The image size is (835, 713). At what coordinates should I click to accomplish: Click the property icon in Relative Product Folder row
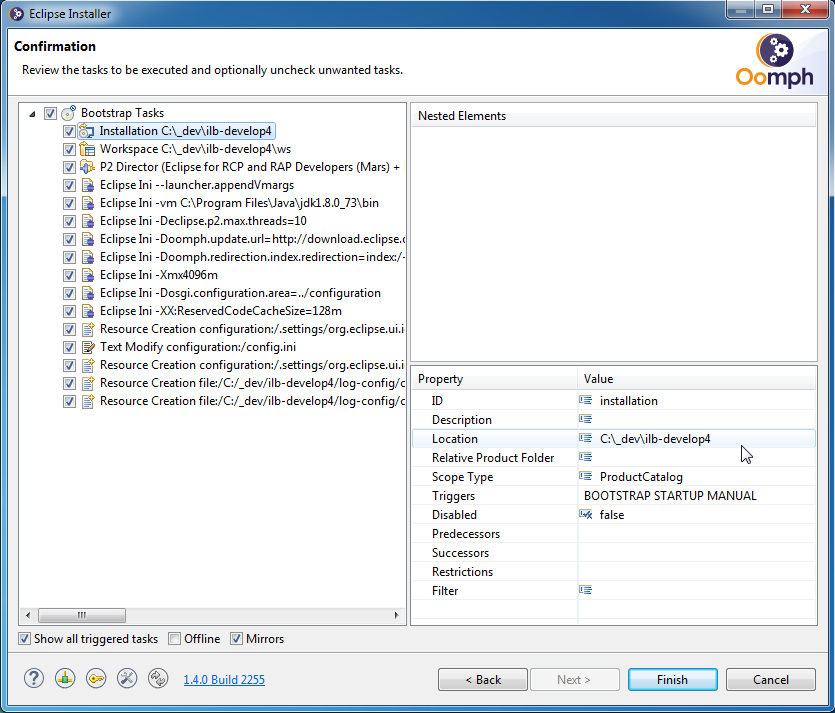click(x=586, y=457)
